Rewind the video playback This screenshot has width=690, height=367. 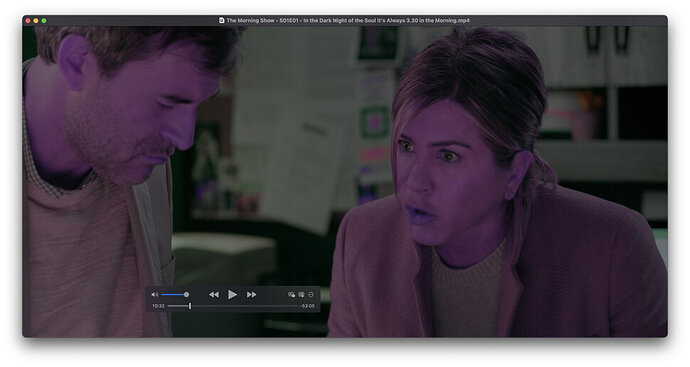(214, 294)
